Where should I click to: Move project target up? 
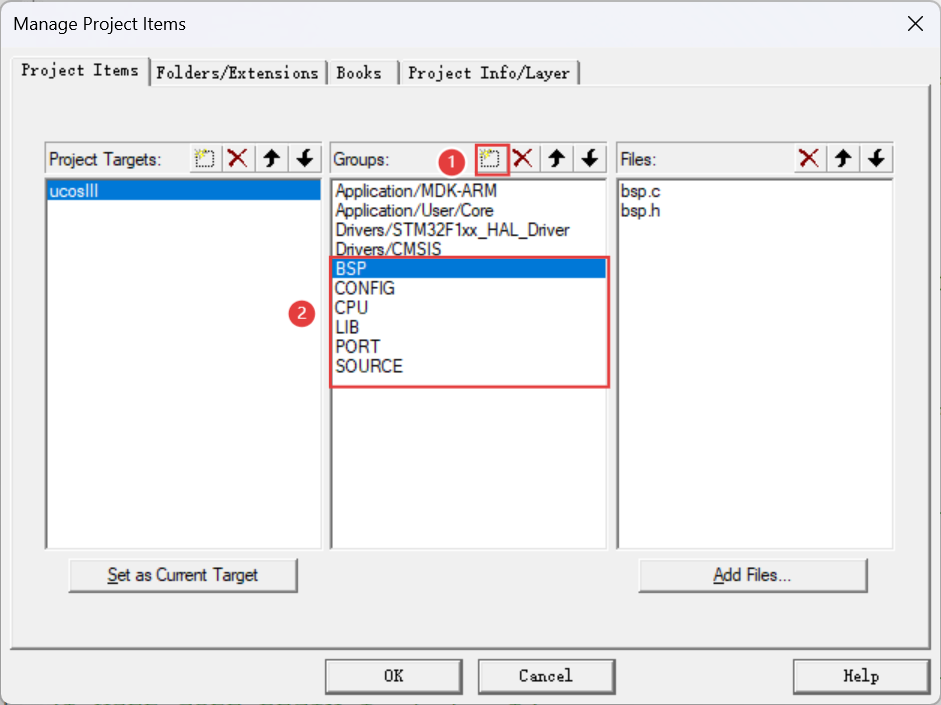(272, 159)
